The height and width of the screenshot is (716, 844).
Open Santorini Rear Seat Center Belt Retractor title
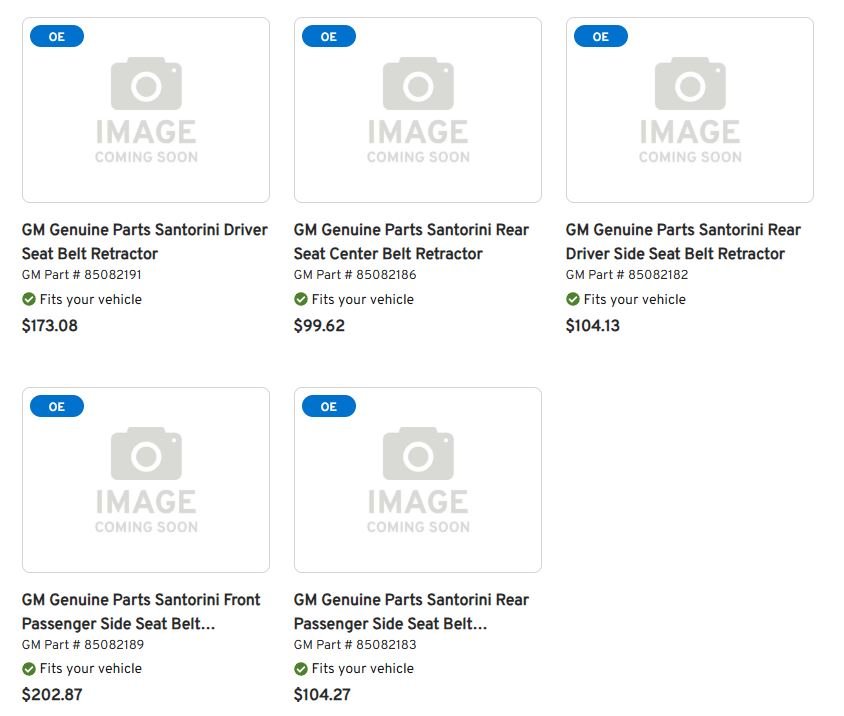(411, 241)
